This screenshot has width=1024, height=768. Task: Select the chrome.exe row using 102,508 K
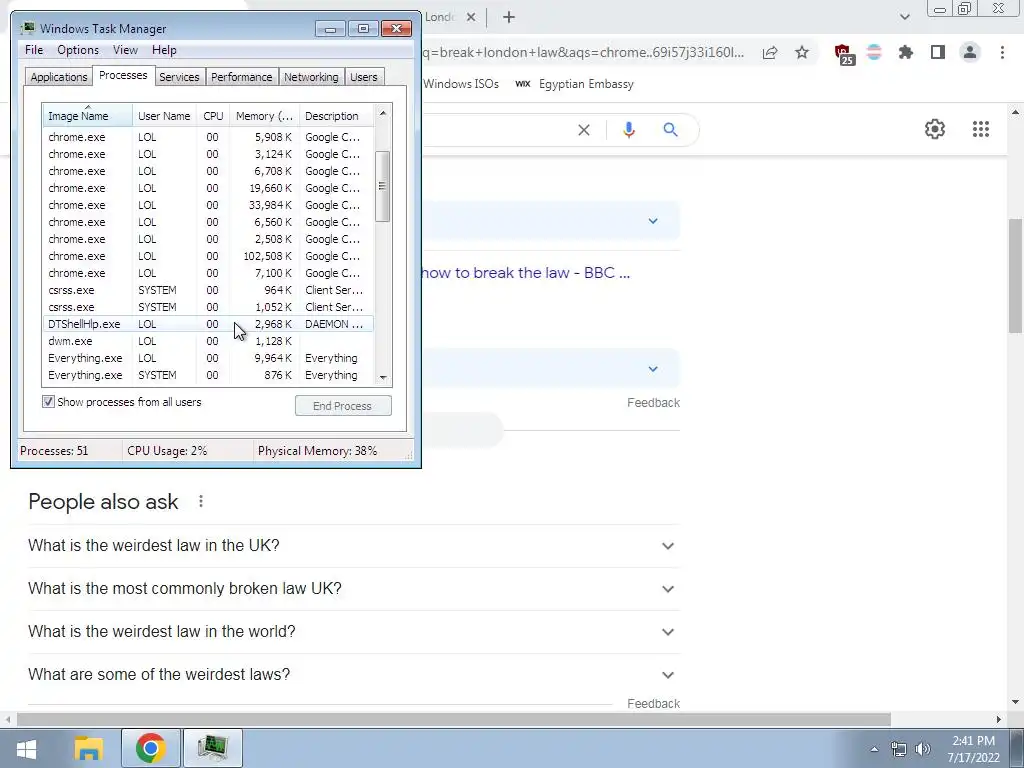click(208, 256)
